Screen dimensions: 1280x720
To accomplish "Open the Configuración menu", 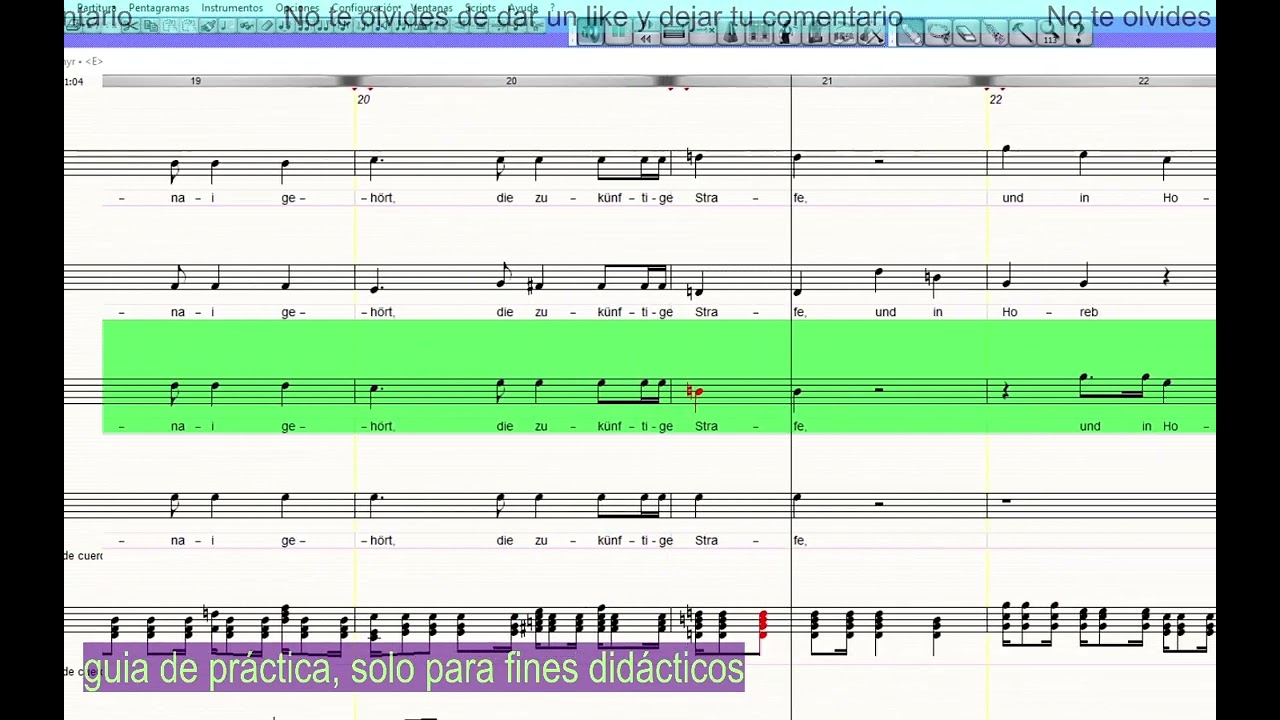I will coord(366,8).
